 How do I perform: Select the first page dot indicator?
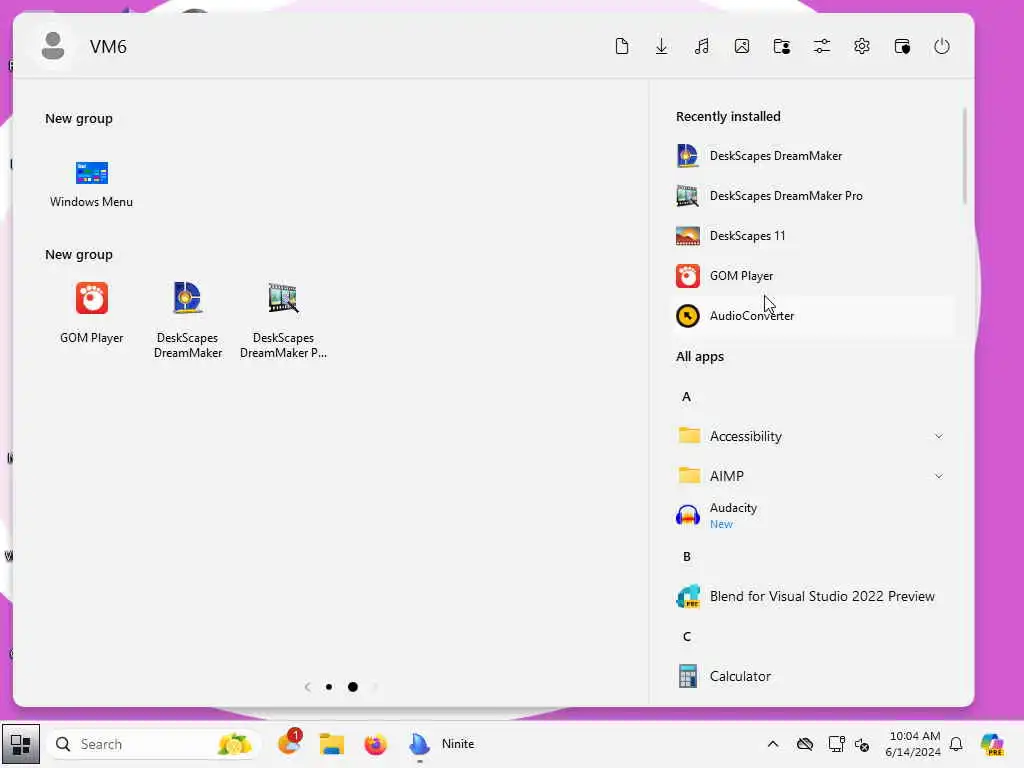[329, 687]
